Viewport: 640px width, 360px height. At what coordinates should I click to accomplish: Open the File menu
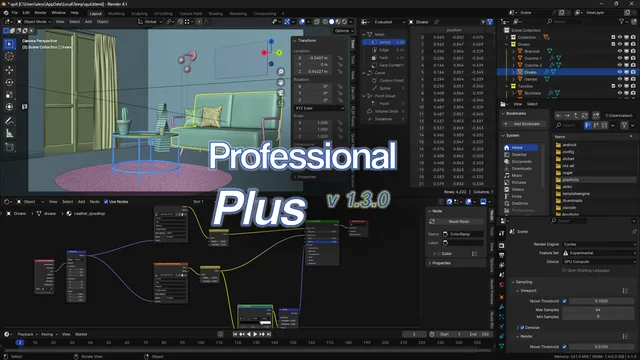(15, 13)
